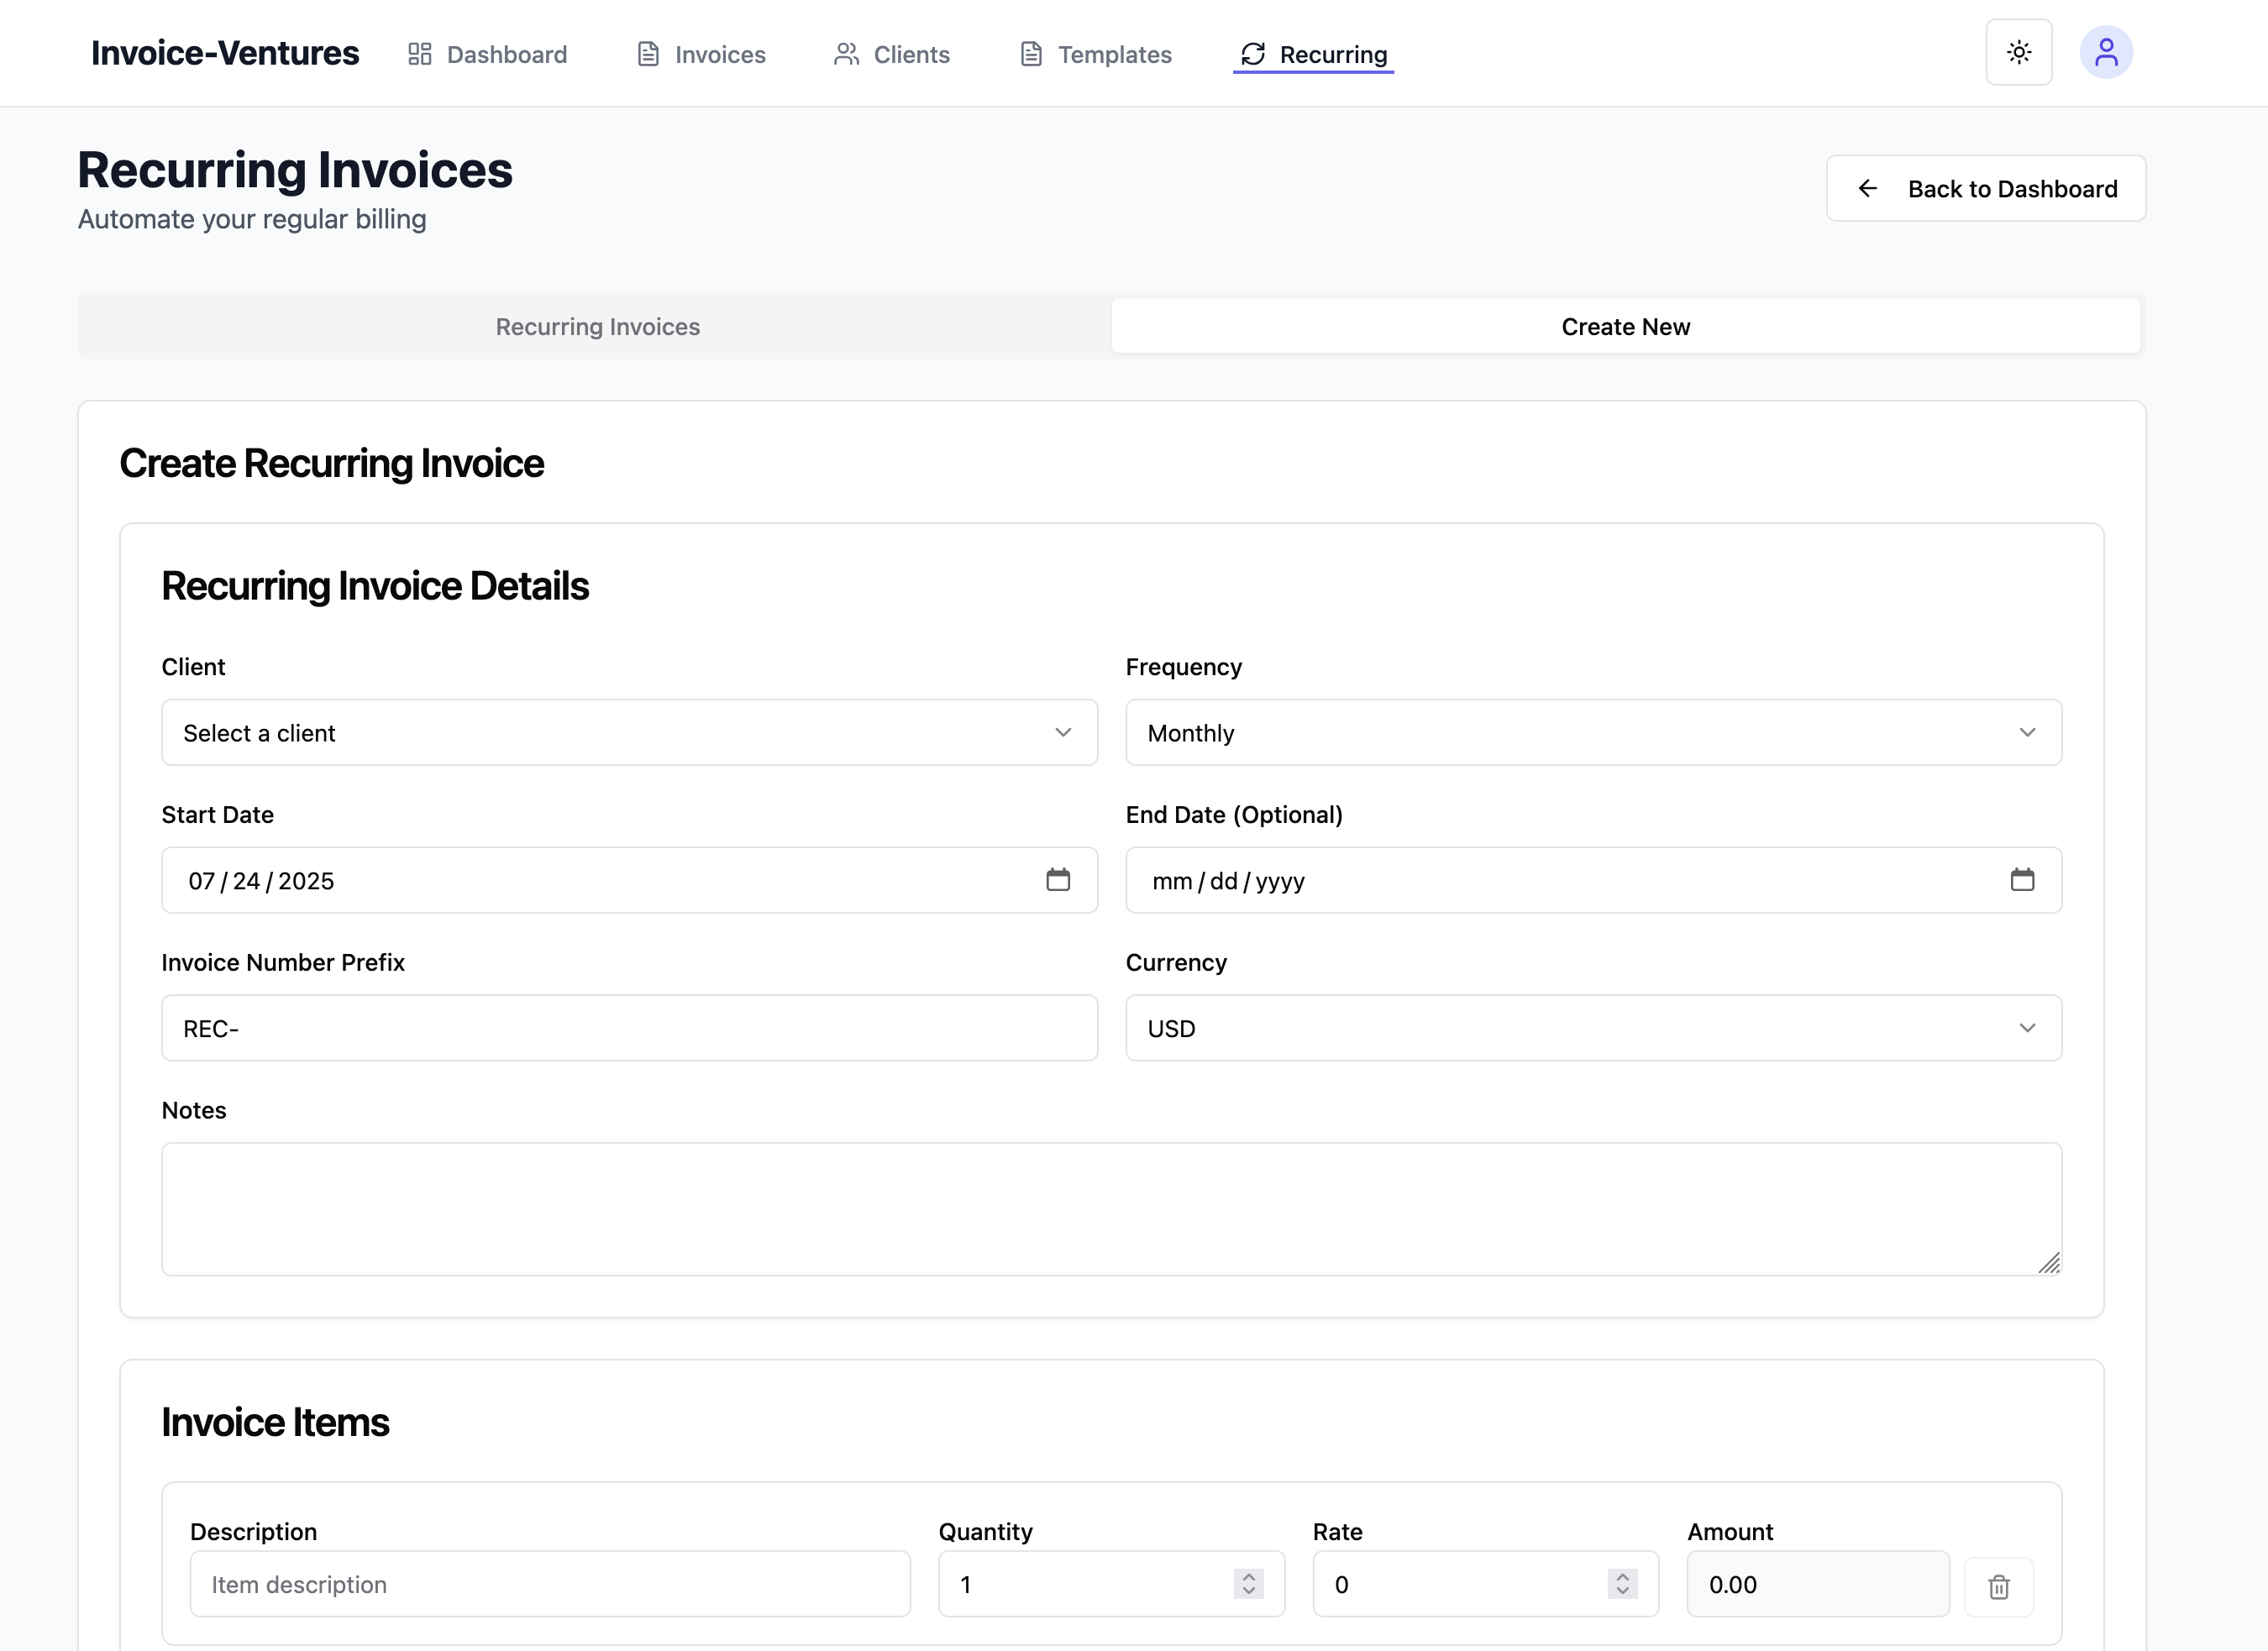Click the Templates file icon
Viewport: 2268px width, 1651px height.
tap(1031, 54)
